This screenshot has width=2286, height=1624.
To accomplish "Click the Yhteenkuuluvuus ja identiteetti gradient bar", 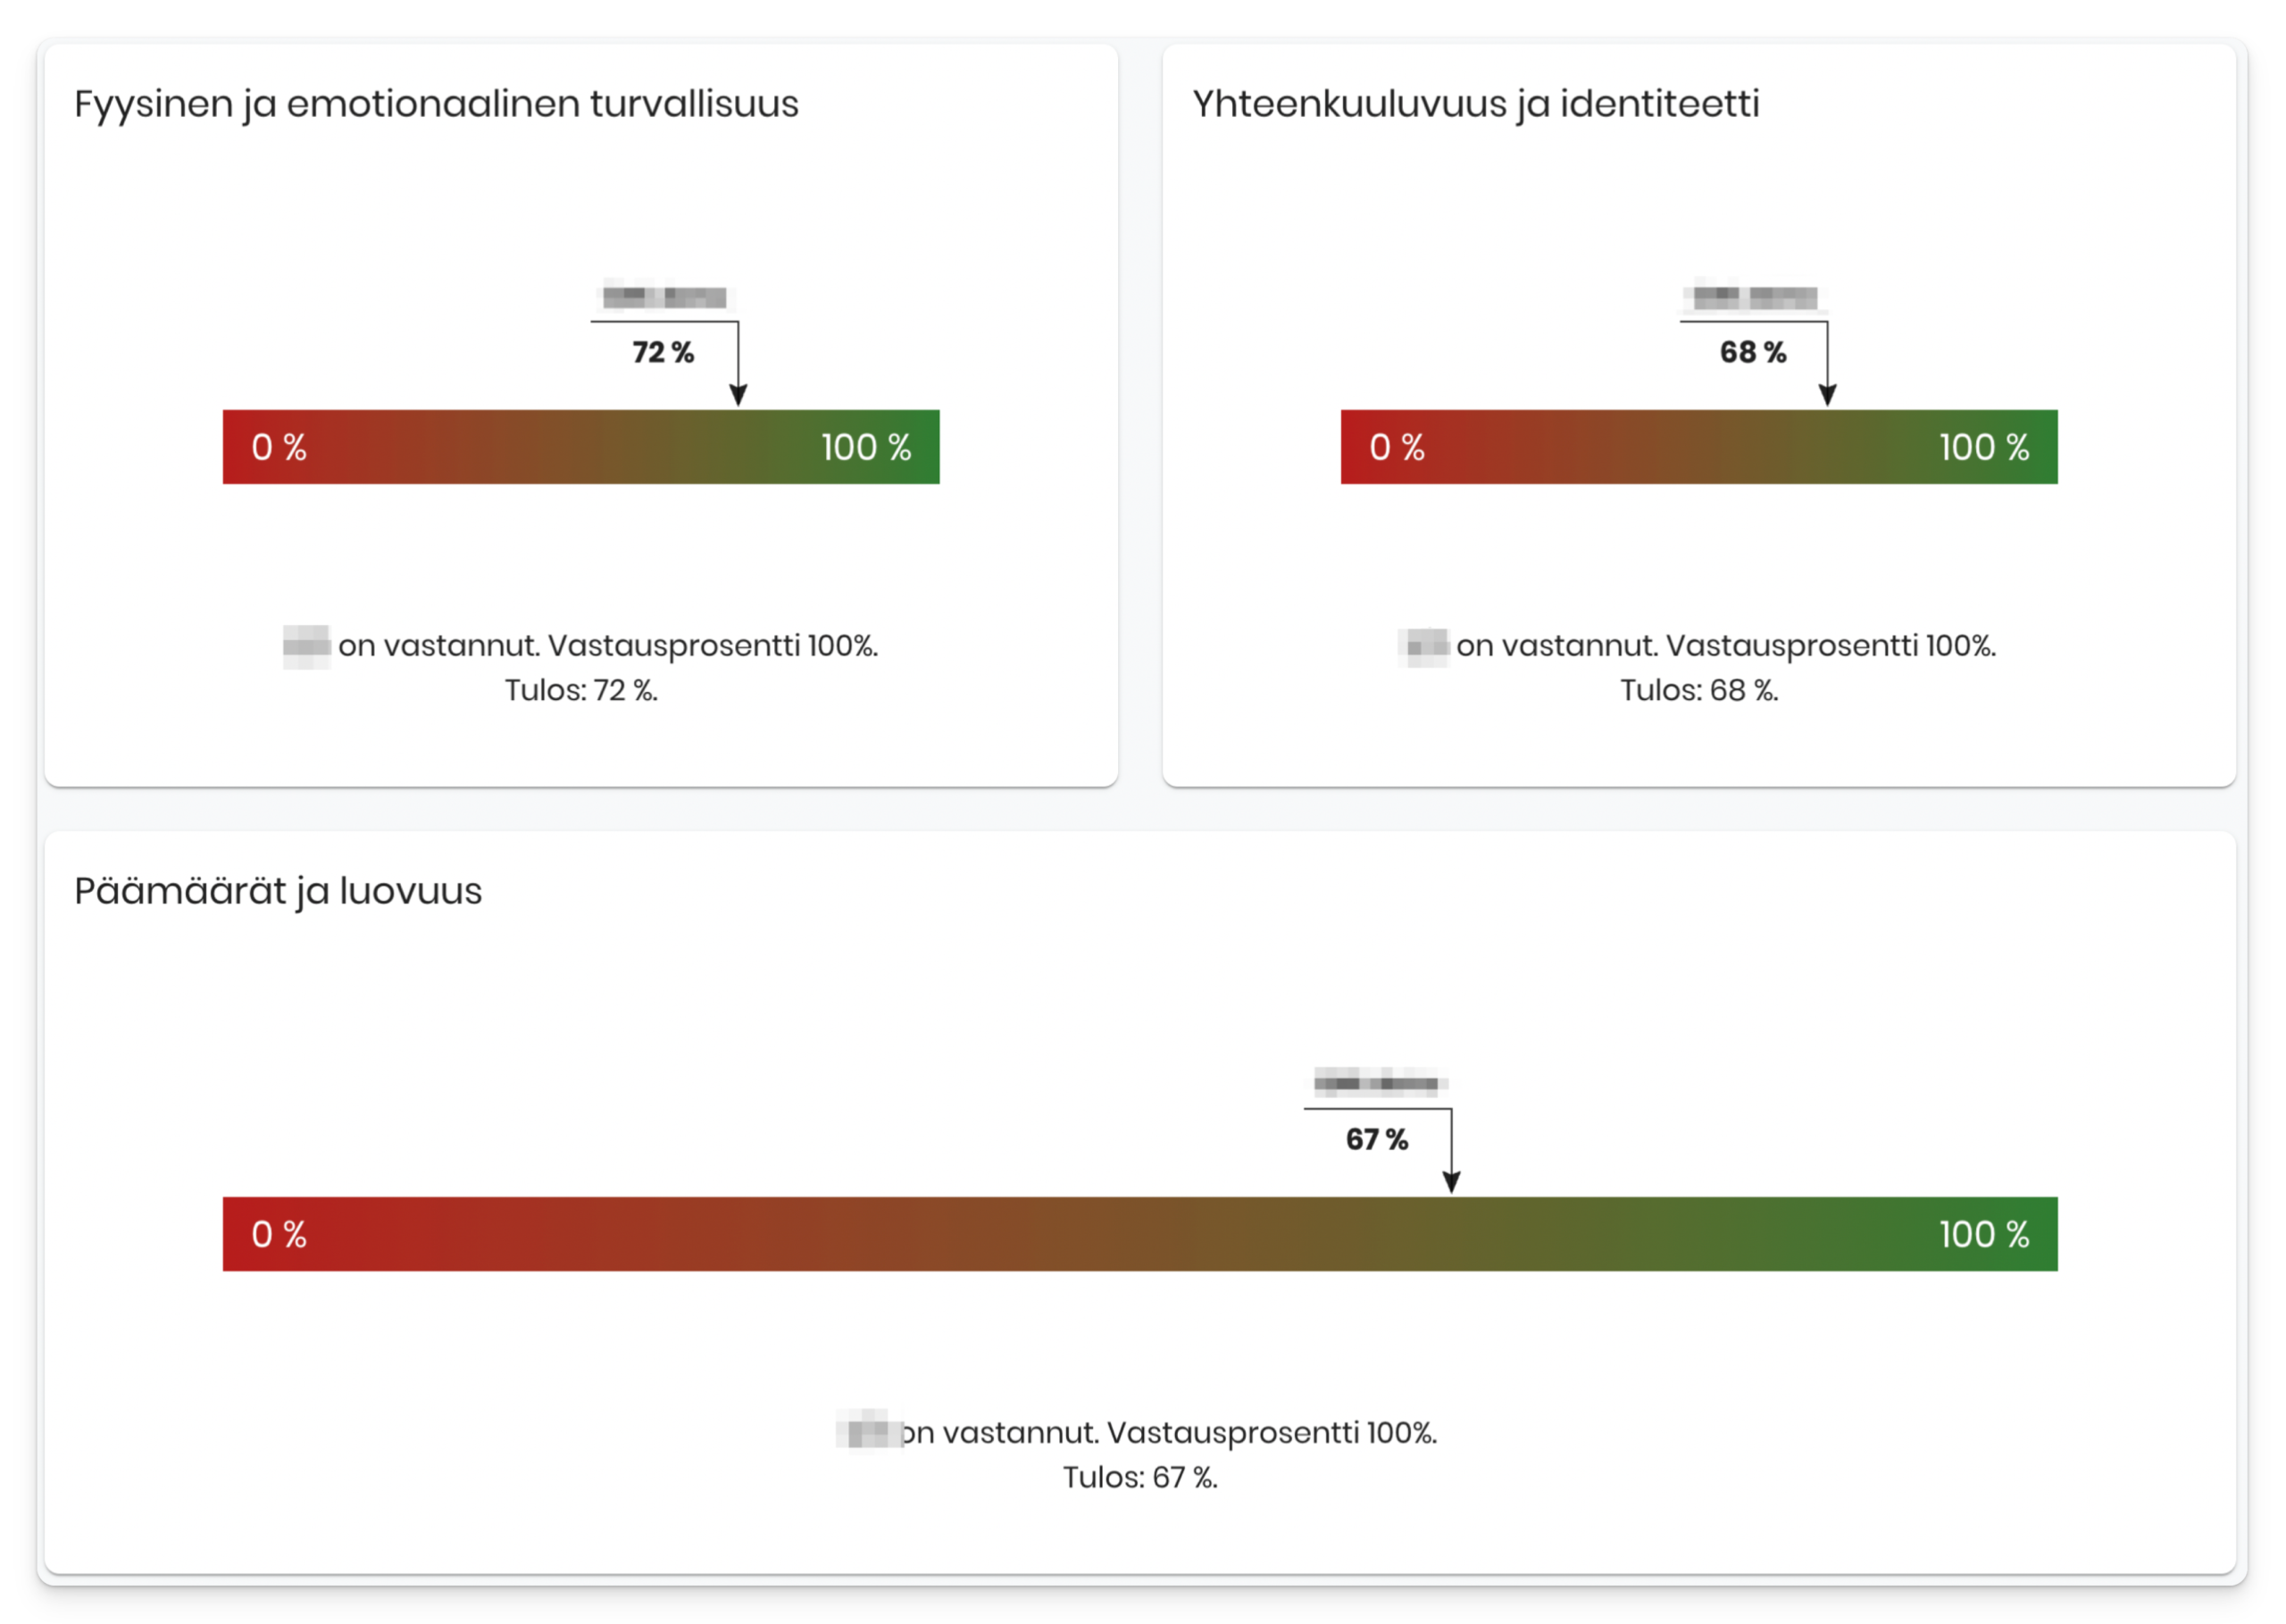I will coord(1698,447).
